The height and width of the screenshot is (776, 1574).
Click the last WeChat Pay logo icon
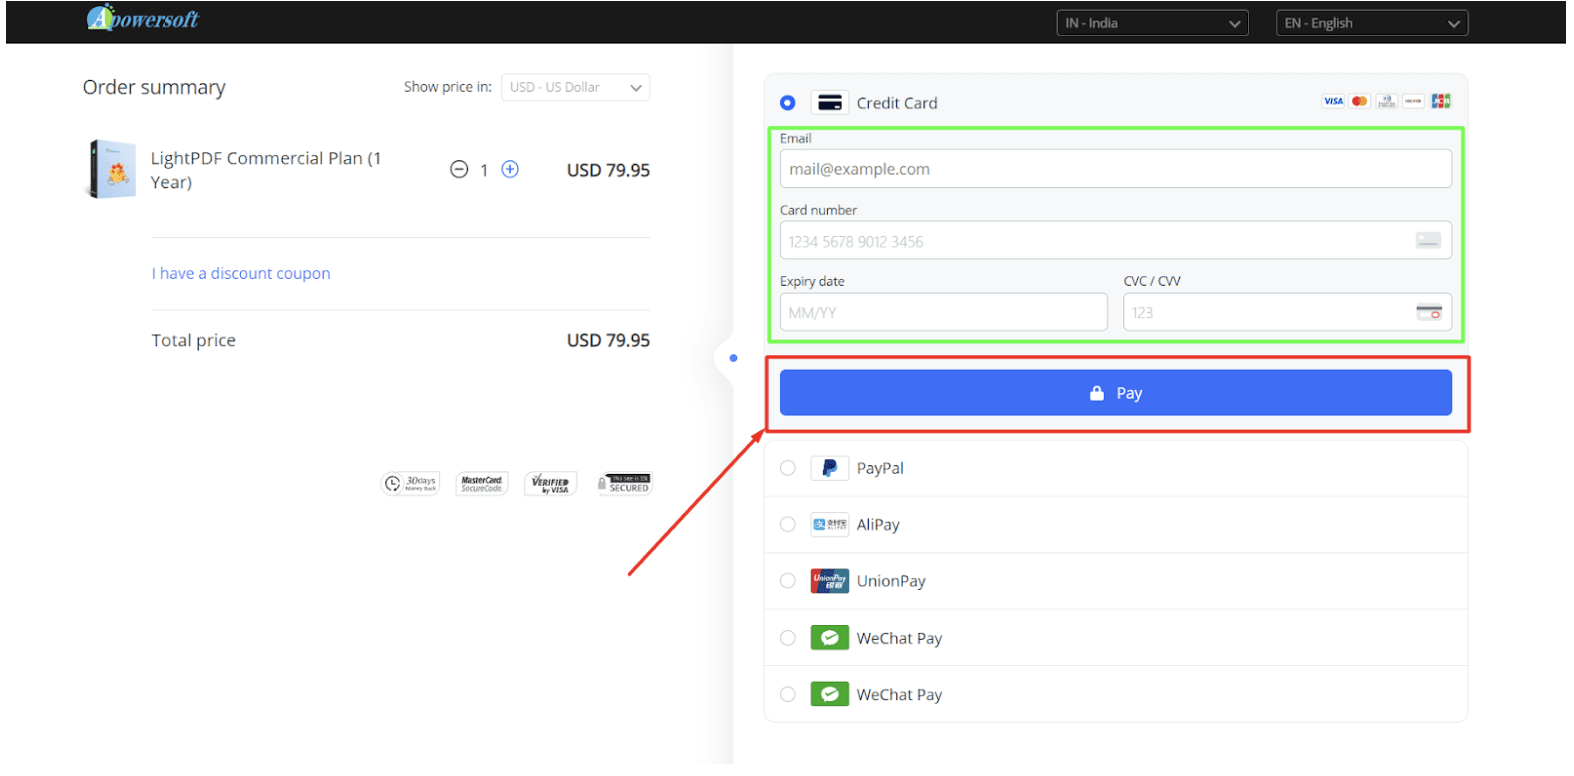(x=830, y=695)
